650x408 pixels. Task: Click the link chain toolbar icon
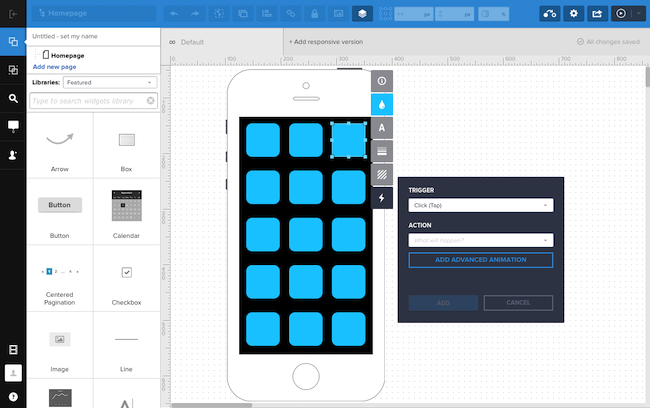pyautogui.click(x=291, y=14)
